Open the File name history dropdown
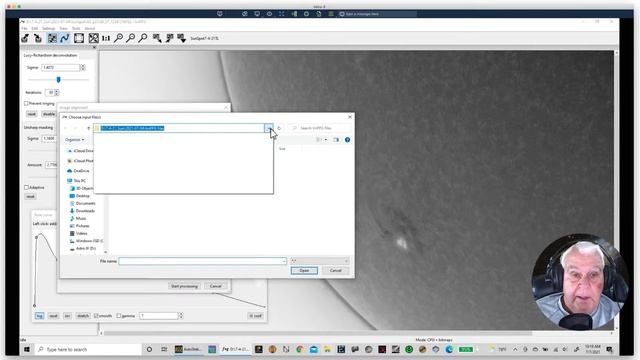Screen dimensions: 640x360 [284, 261]
